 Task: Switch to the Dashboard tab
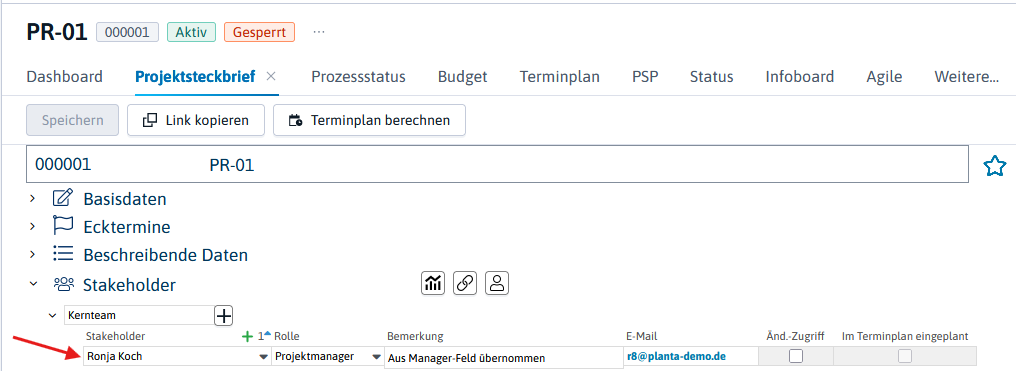click(x=64, y=76)
